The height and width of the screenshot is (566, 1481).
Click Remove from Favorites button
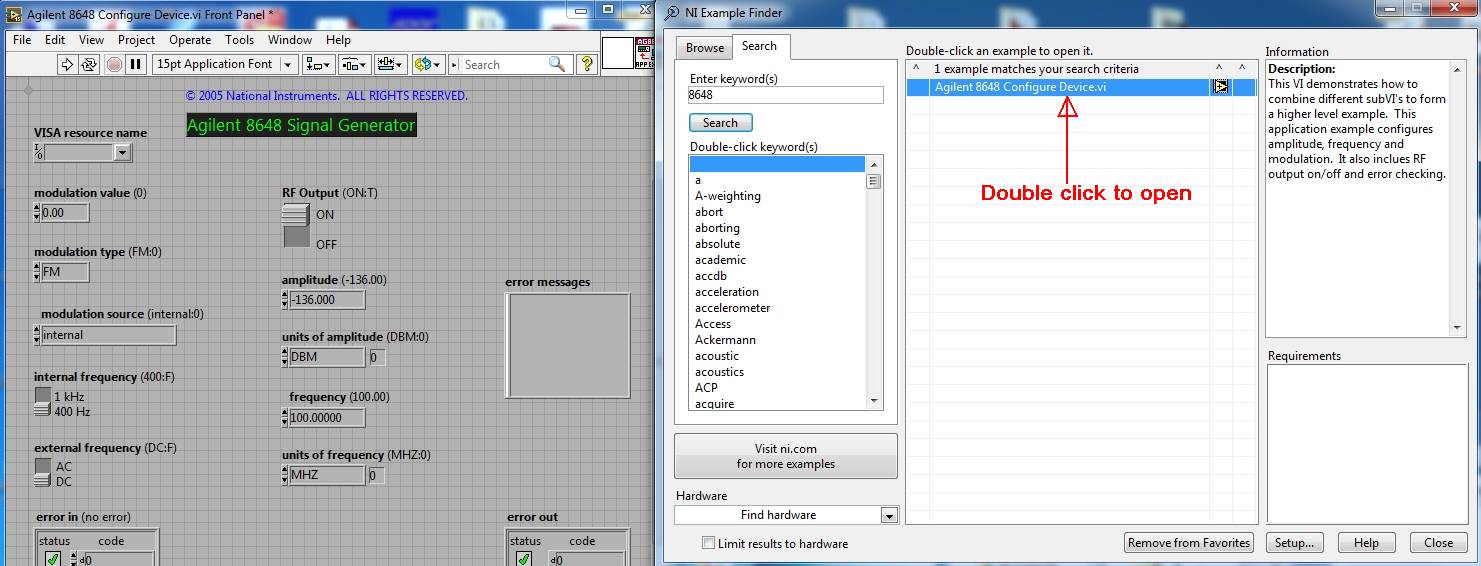tap(1189, 543)
